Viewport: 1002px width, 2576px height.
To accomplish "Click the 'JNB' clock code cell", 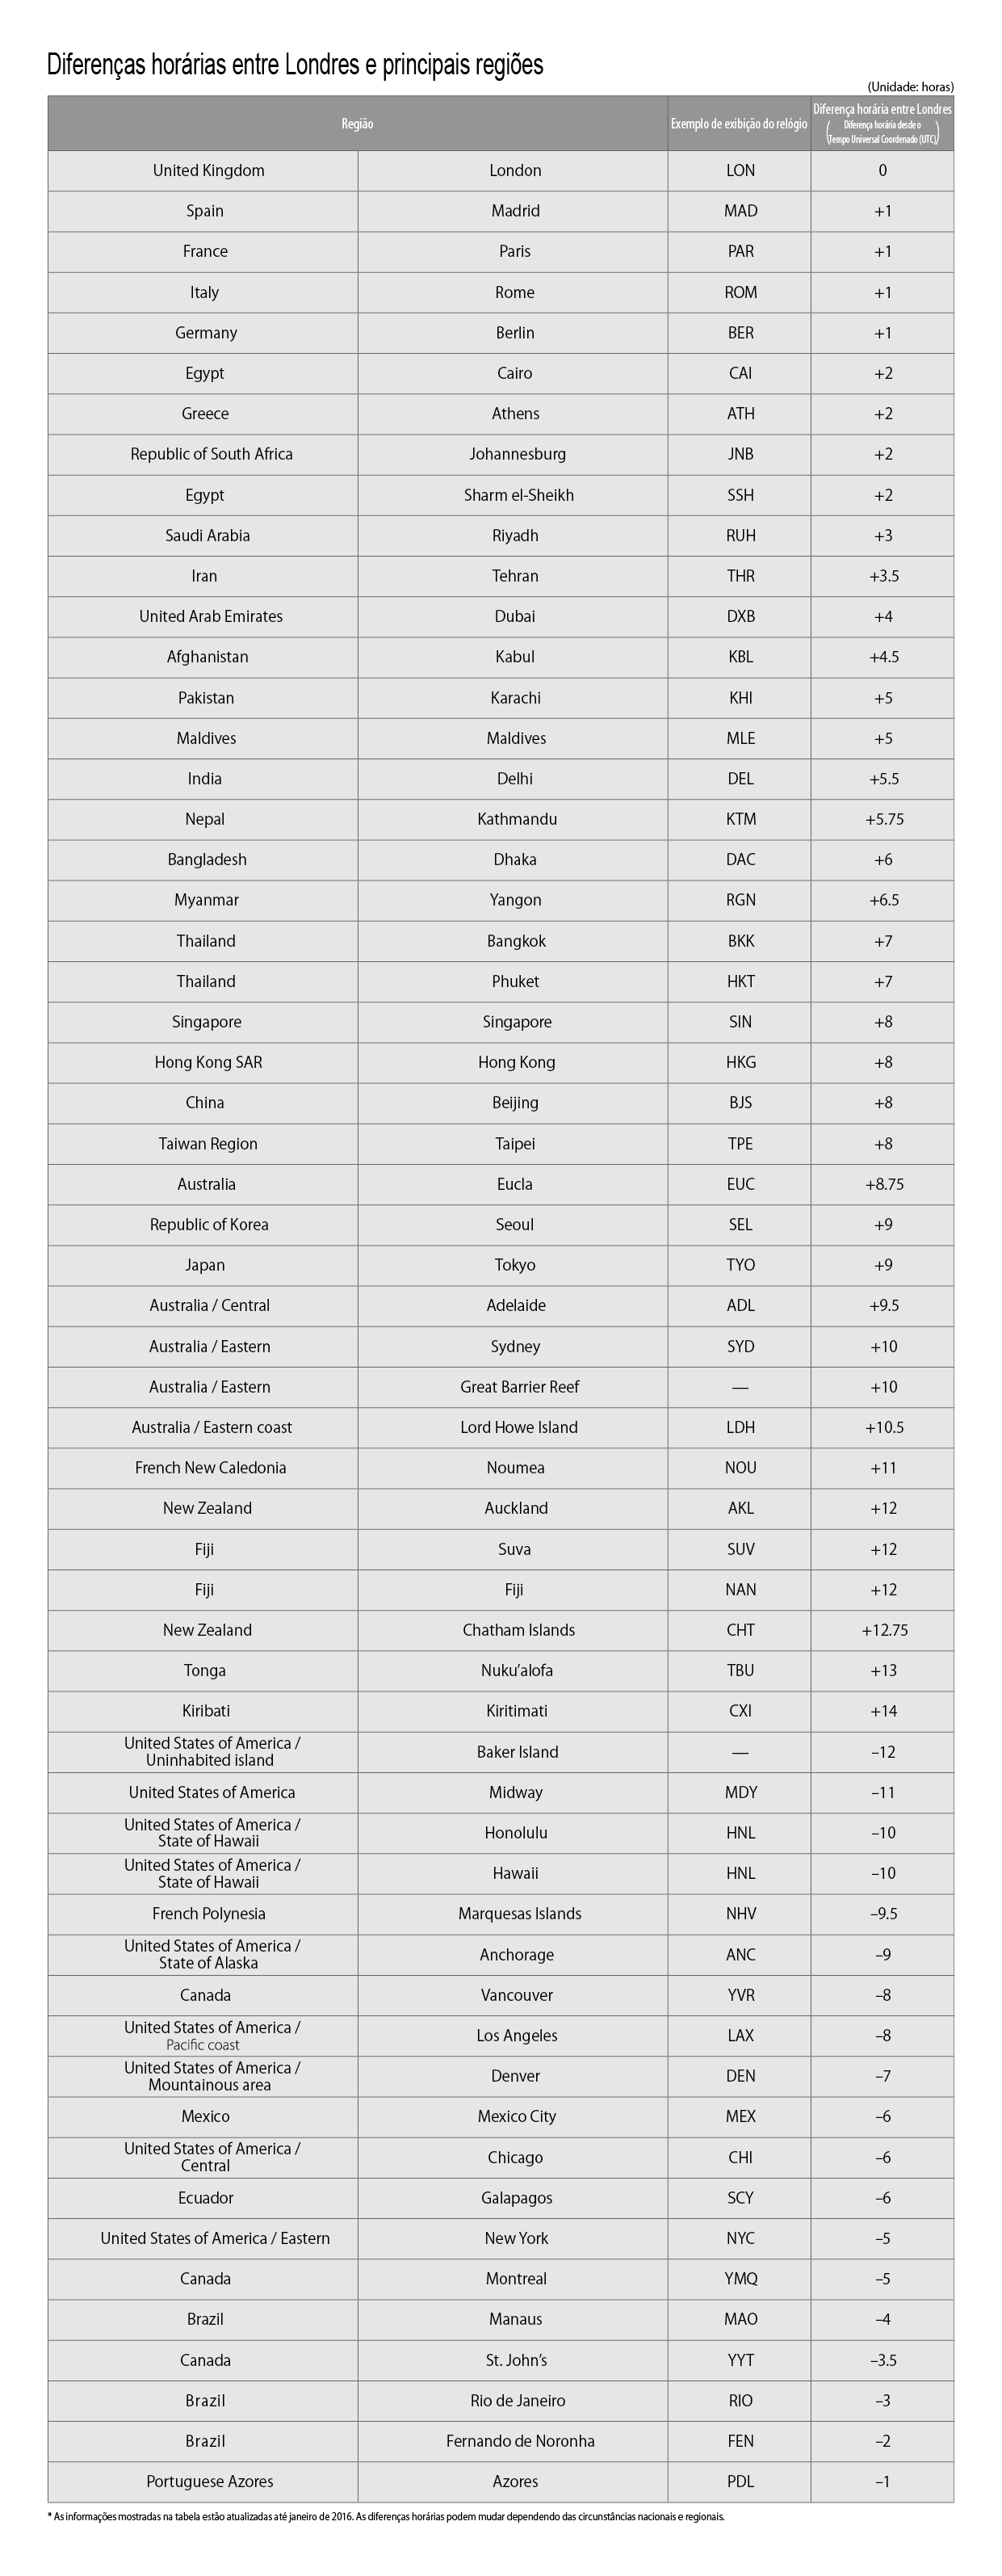I will [x=740, y=454].
